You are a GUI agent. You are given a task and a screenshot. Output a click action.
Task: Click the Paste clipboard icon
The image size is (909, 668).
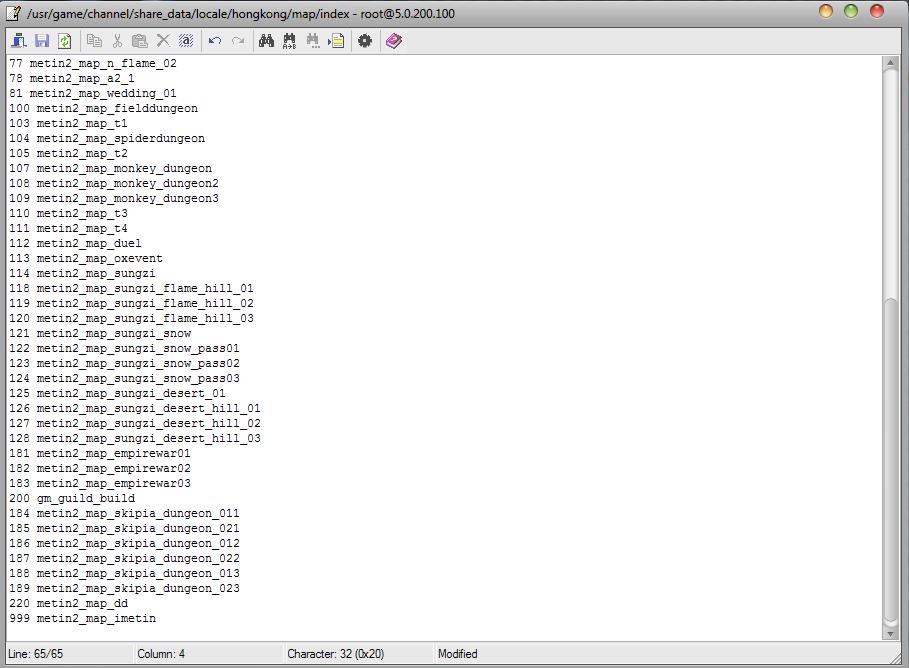[x=139, y=41]
